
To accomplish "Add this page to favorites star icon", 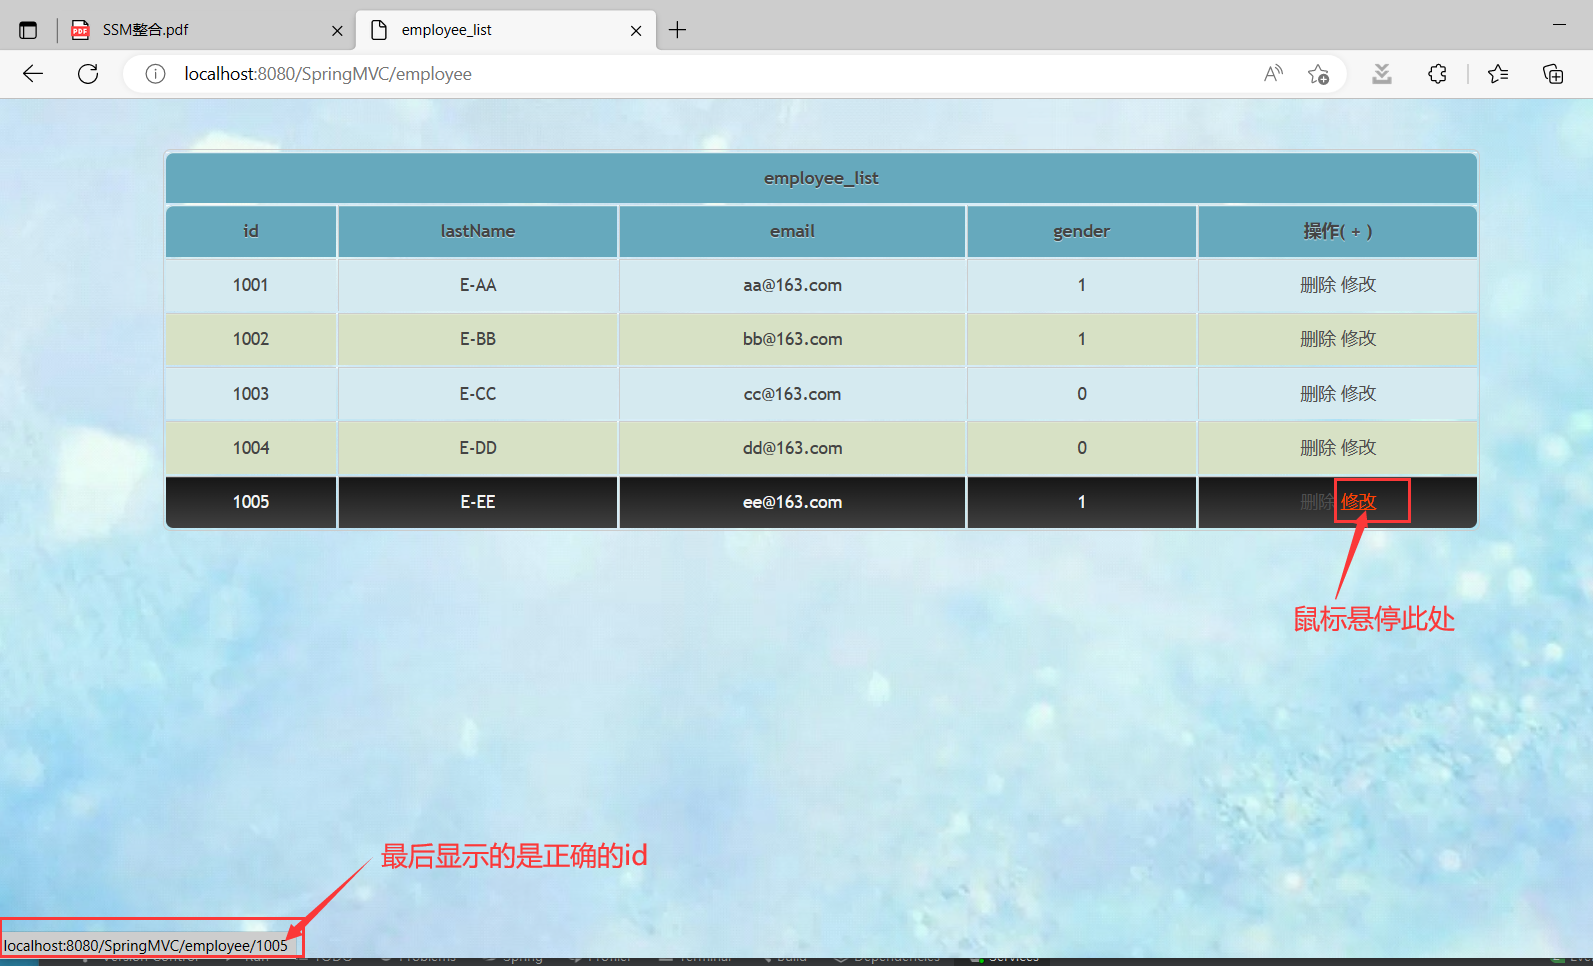I will pyautogui.click(x=1318, y=74).
